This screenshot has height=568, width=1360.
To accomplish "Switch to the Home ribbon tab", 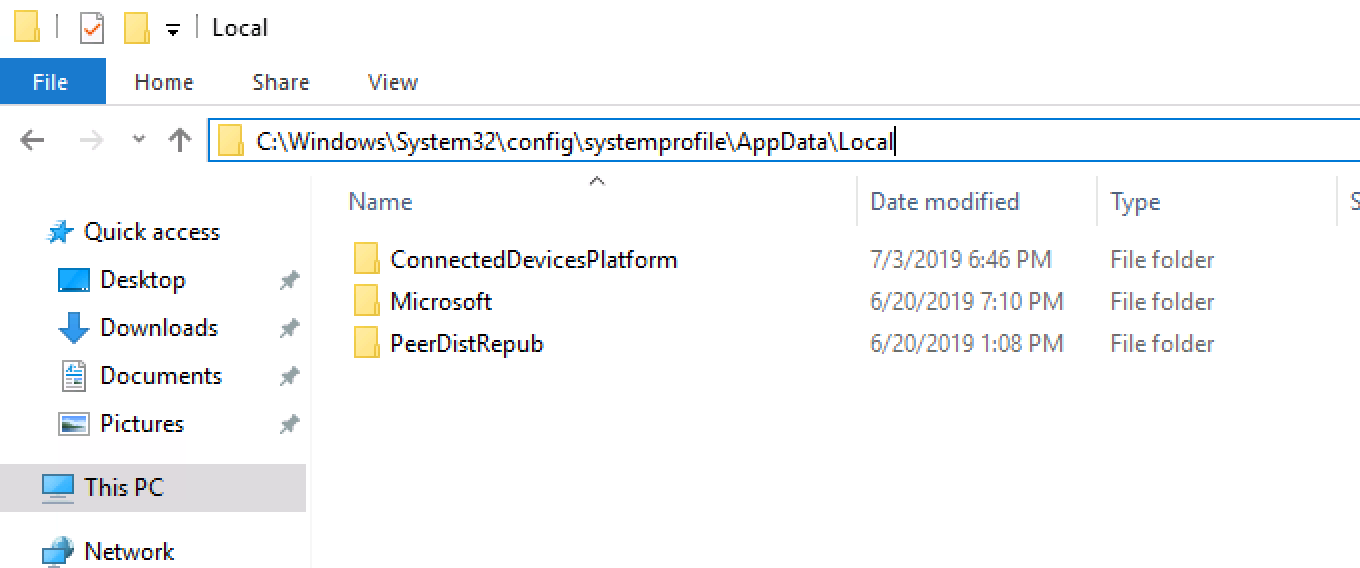I will click(x=164, y=82).
